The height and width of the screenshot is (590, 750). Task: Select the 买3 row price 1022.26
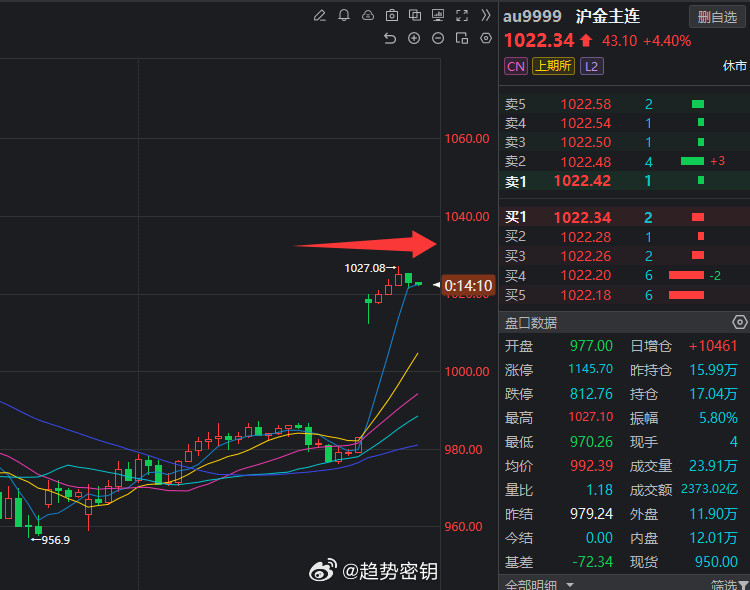(x=585, y=256)
